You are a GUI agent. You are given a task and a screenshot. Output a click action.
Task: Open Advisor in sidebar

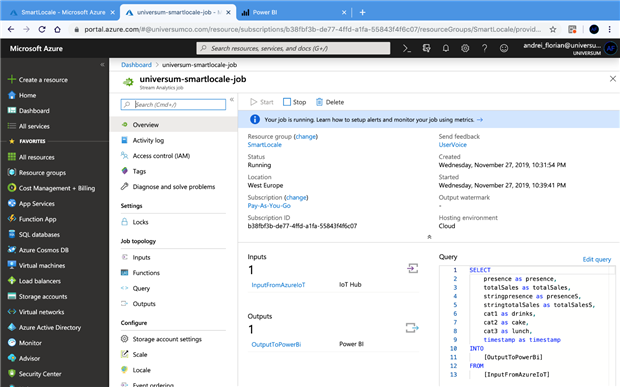(x=24, y=358)
